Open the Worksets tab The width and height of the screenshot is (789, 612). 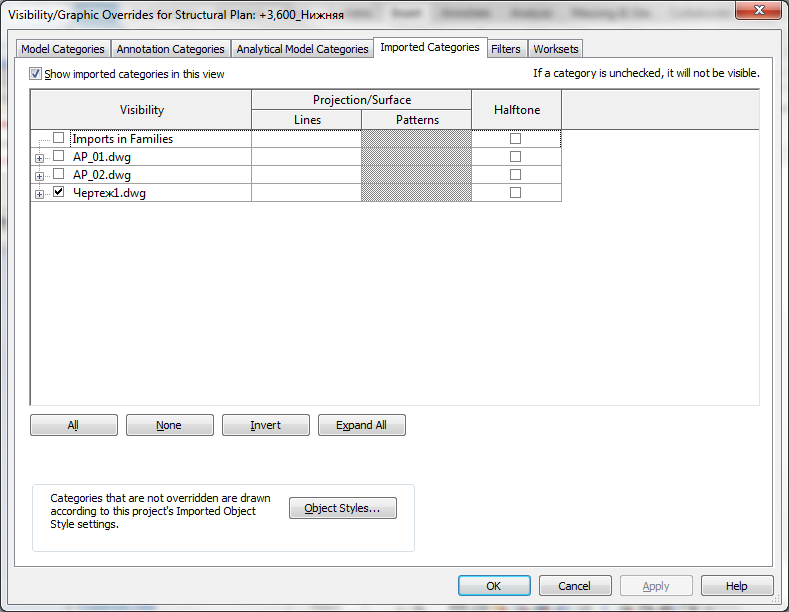(x=556, y=49)
